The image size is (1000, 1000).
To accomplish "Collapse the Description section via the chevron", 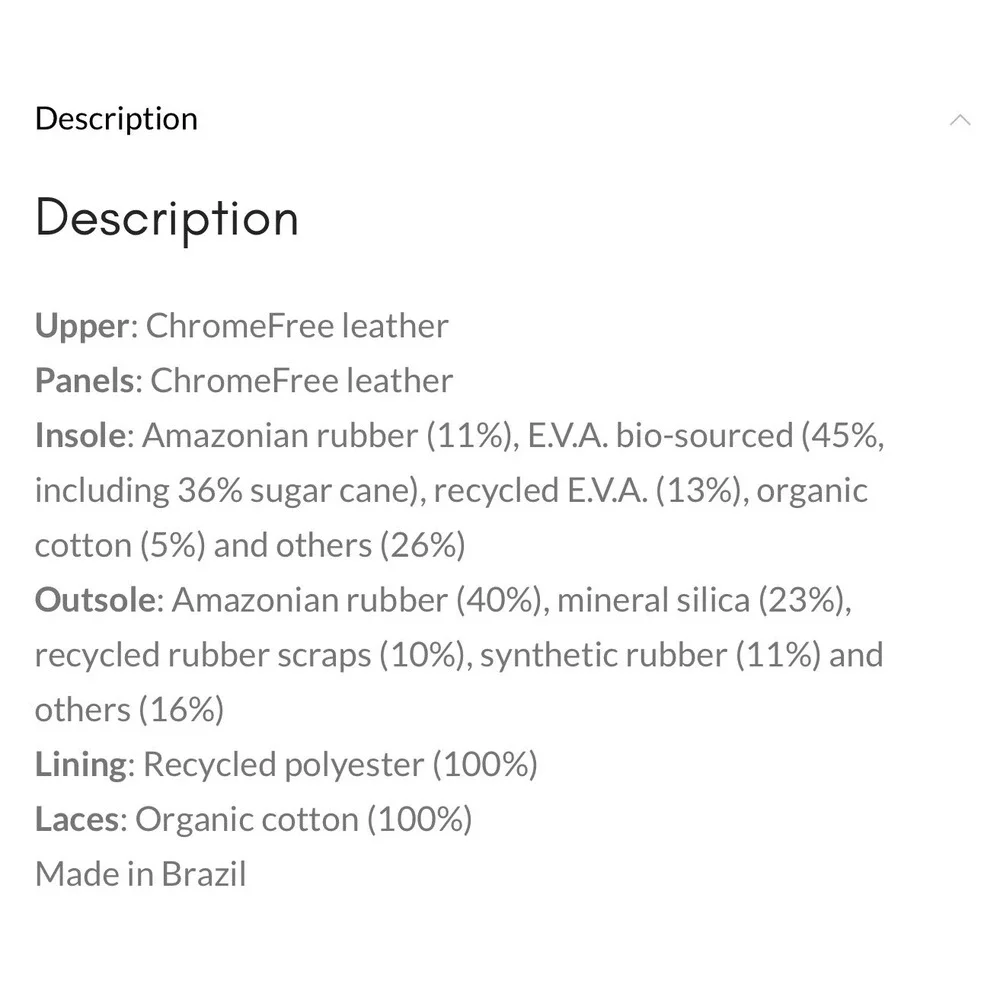I will pyautogui.click(x=961, y=119).
